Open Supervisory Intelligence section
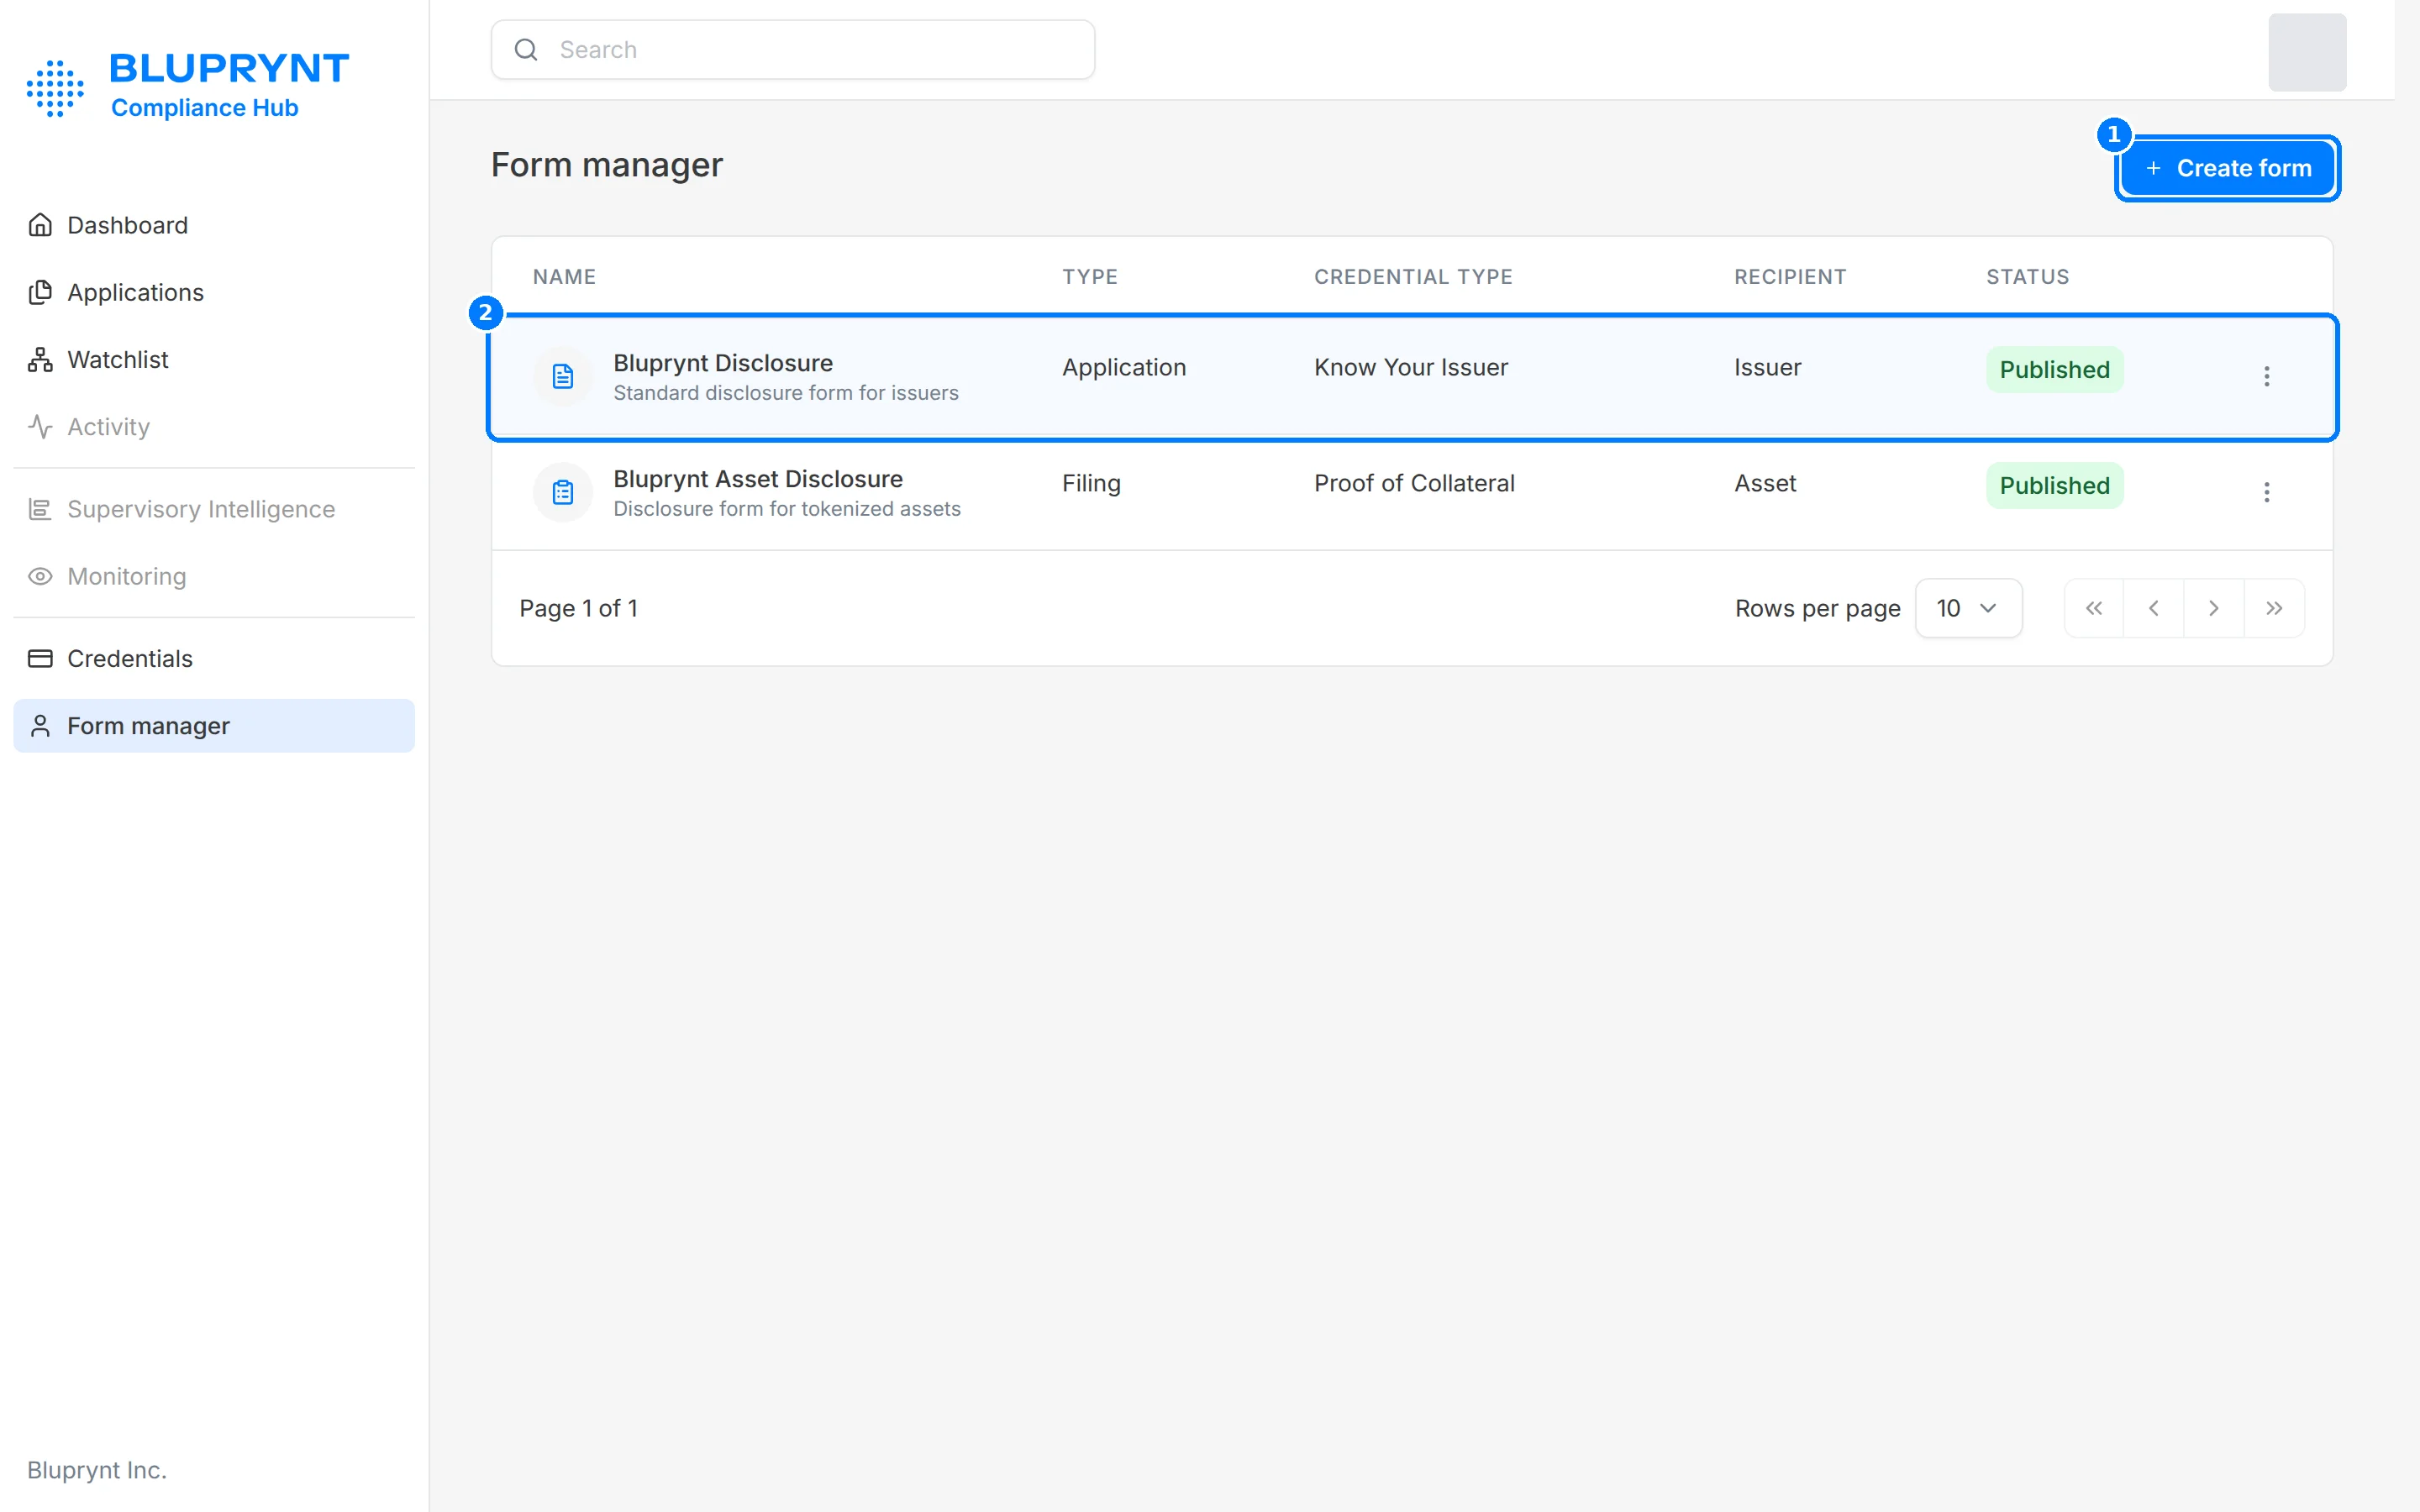This screenshot has width=2420, height=1512. pos(214,509)
